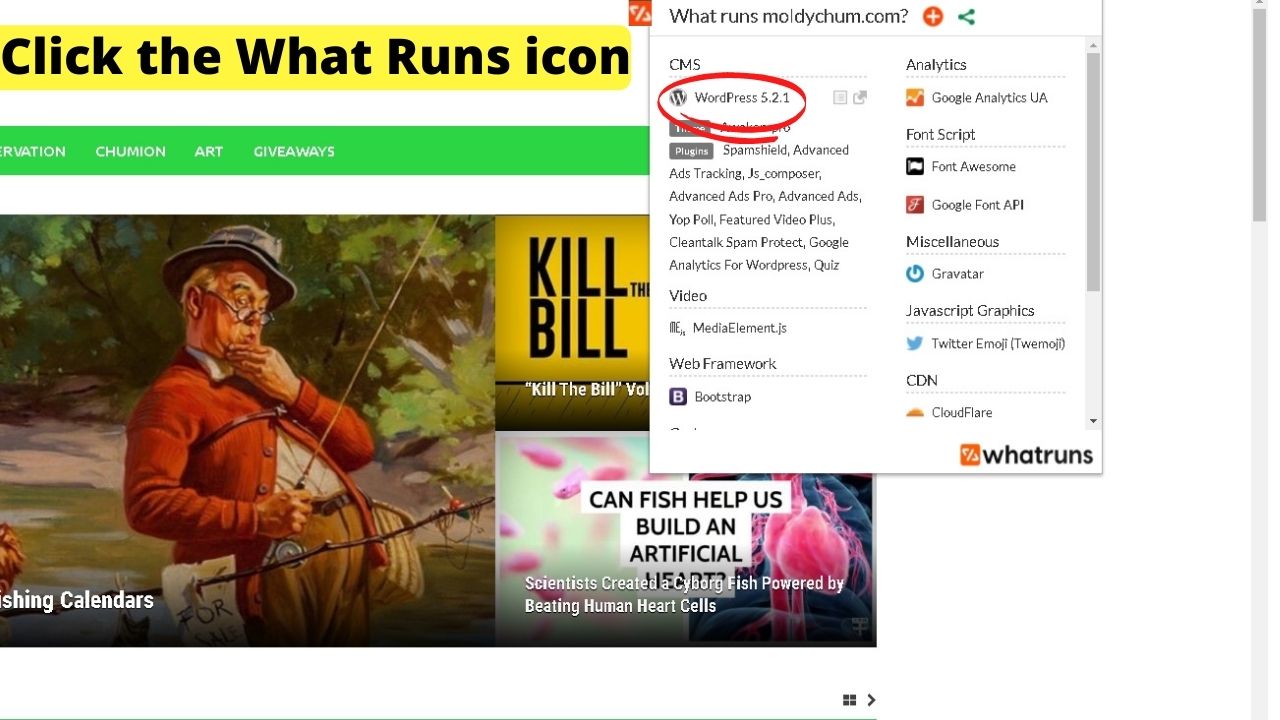
Task: Click the Bootstrap link
Action: (x=723, y=397)
